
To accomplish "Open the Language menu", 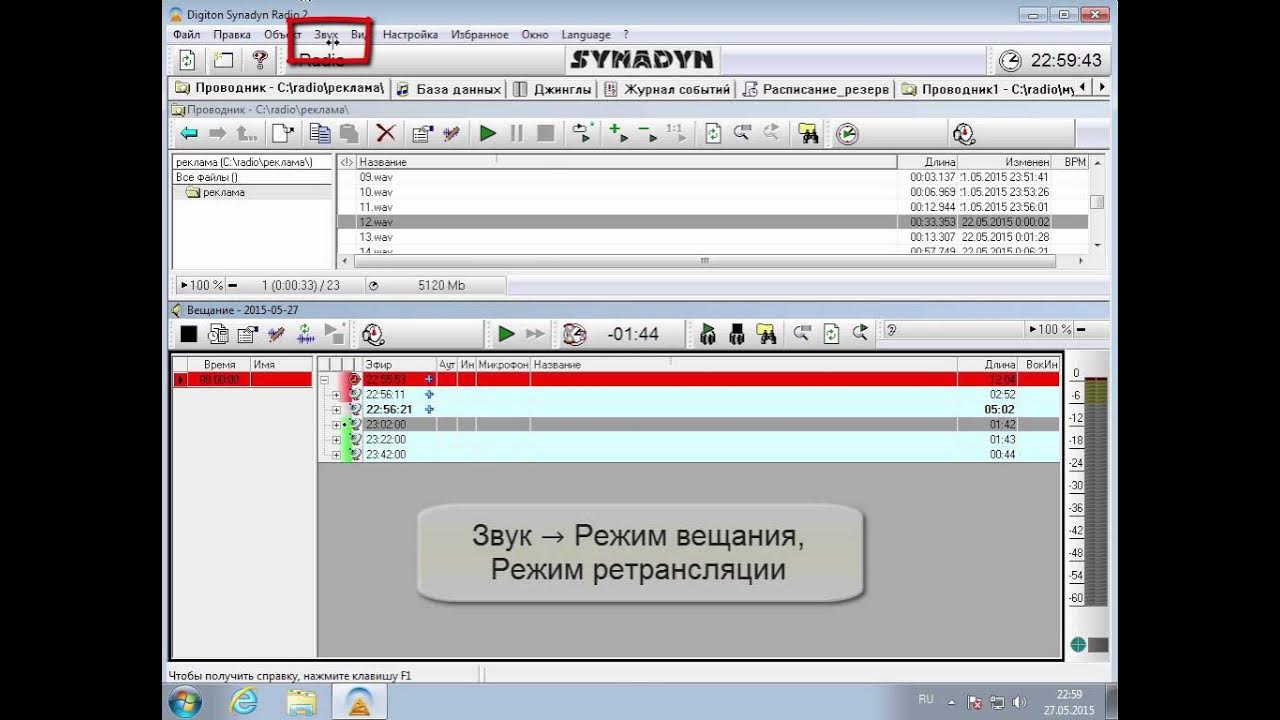I will click(586, 34).
